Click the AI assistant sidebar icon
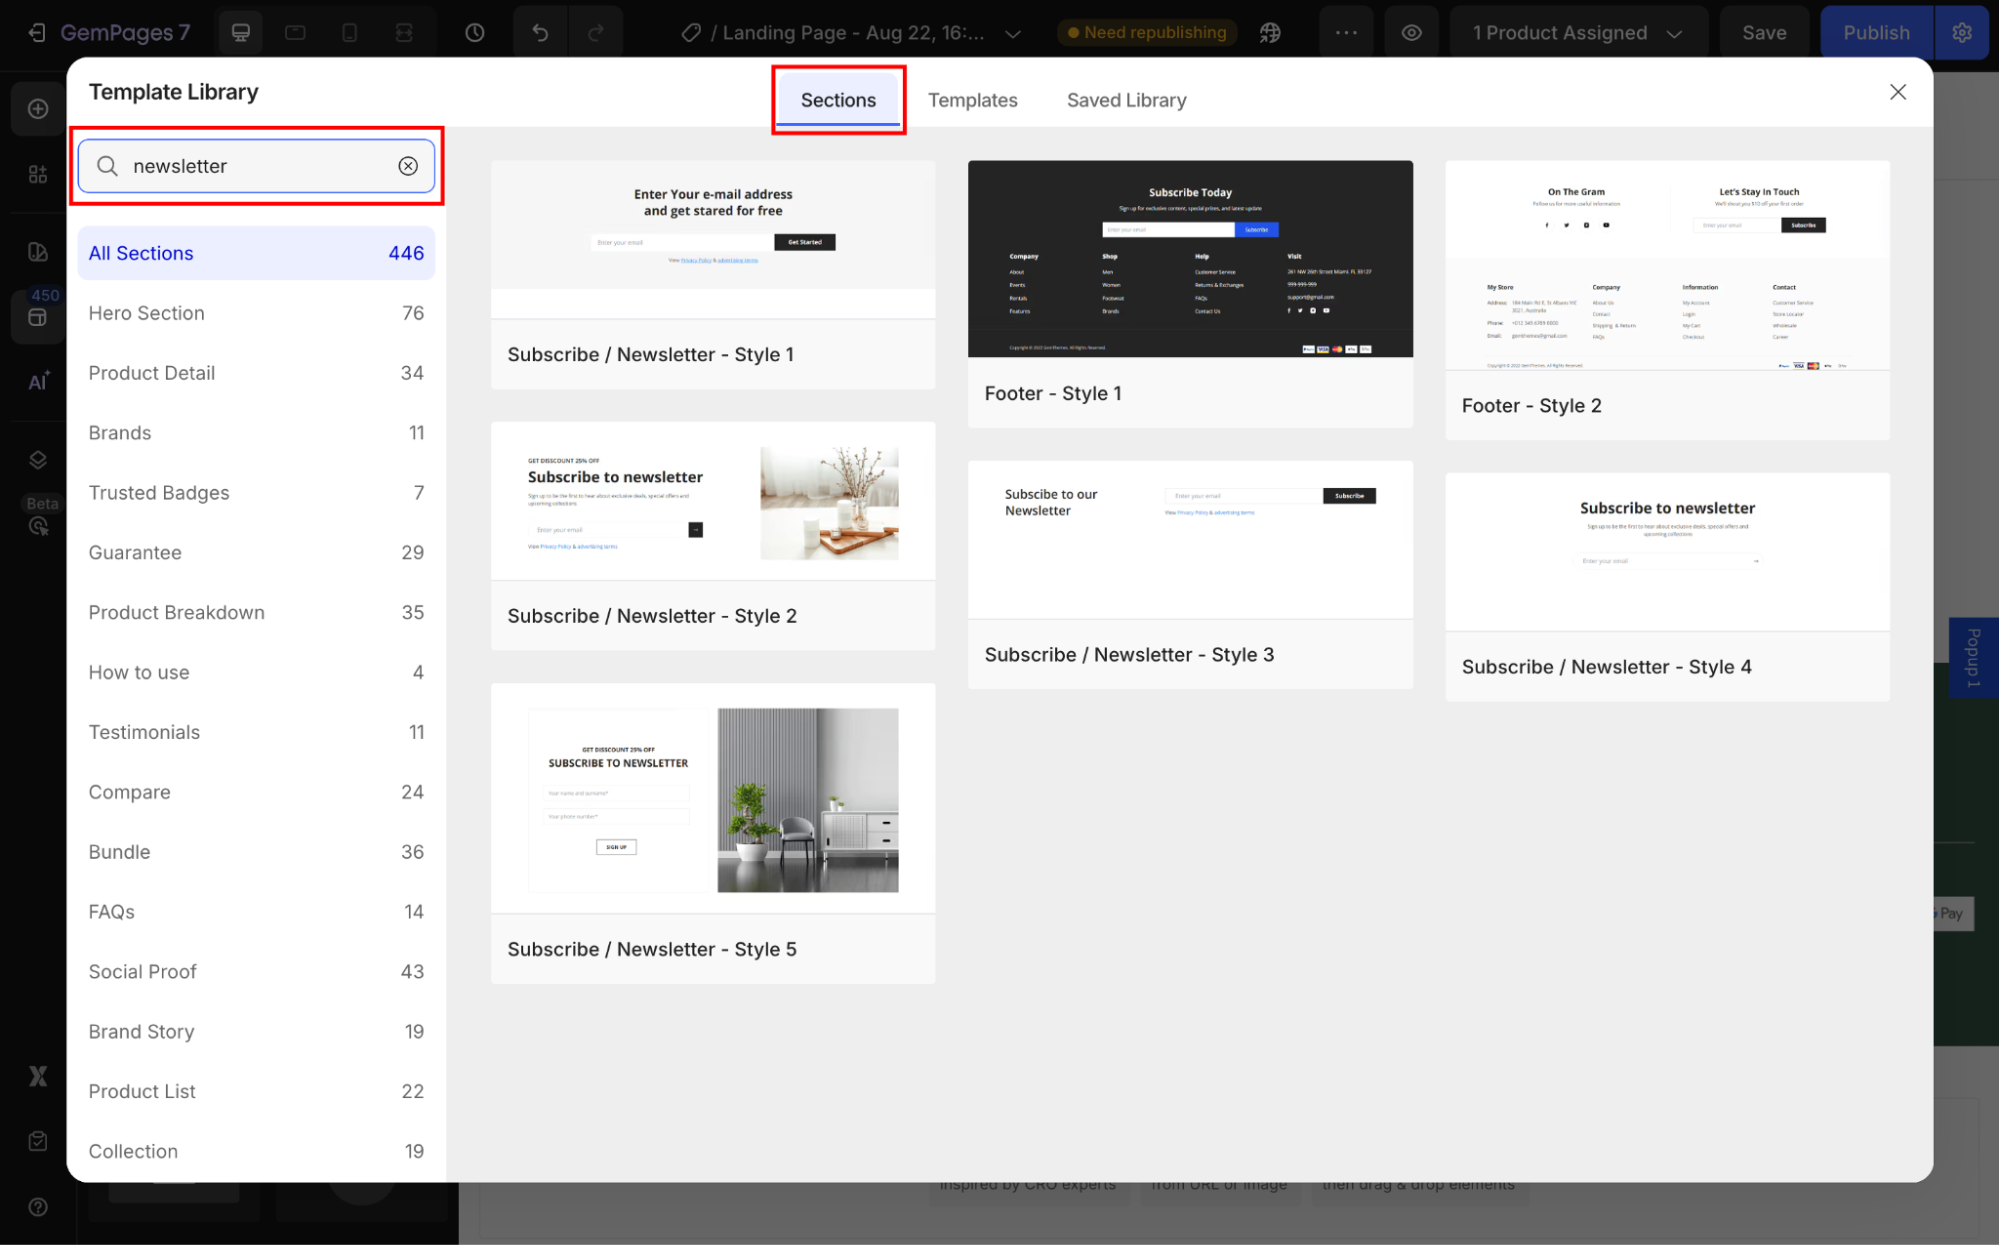Viewport: 1999px width, 1246px height. pos(38,381)
